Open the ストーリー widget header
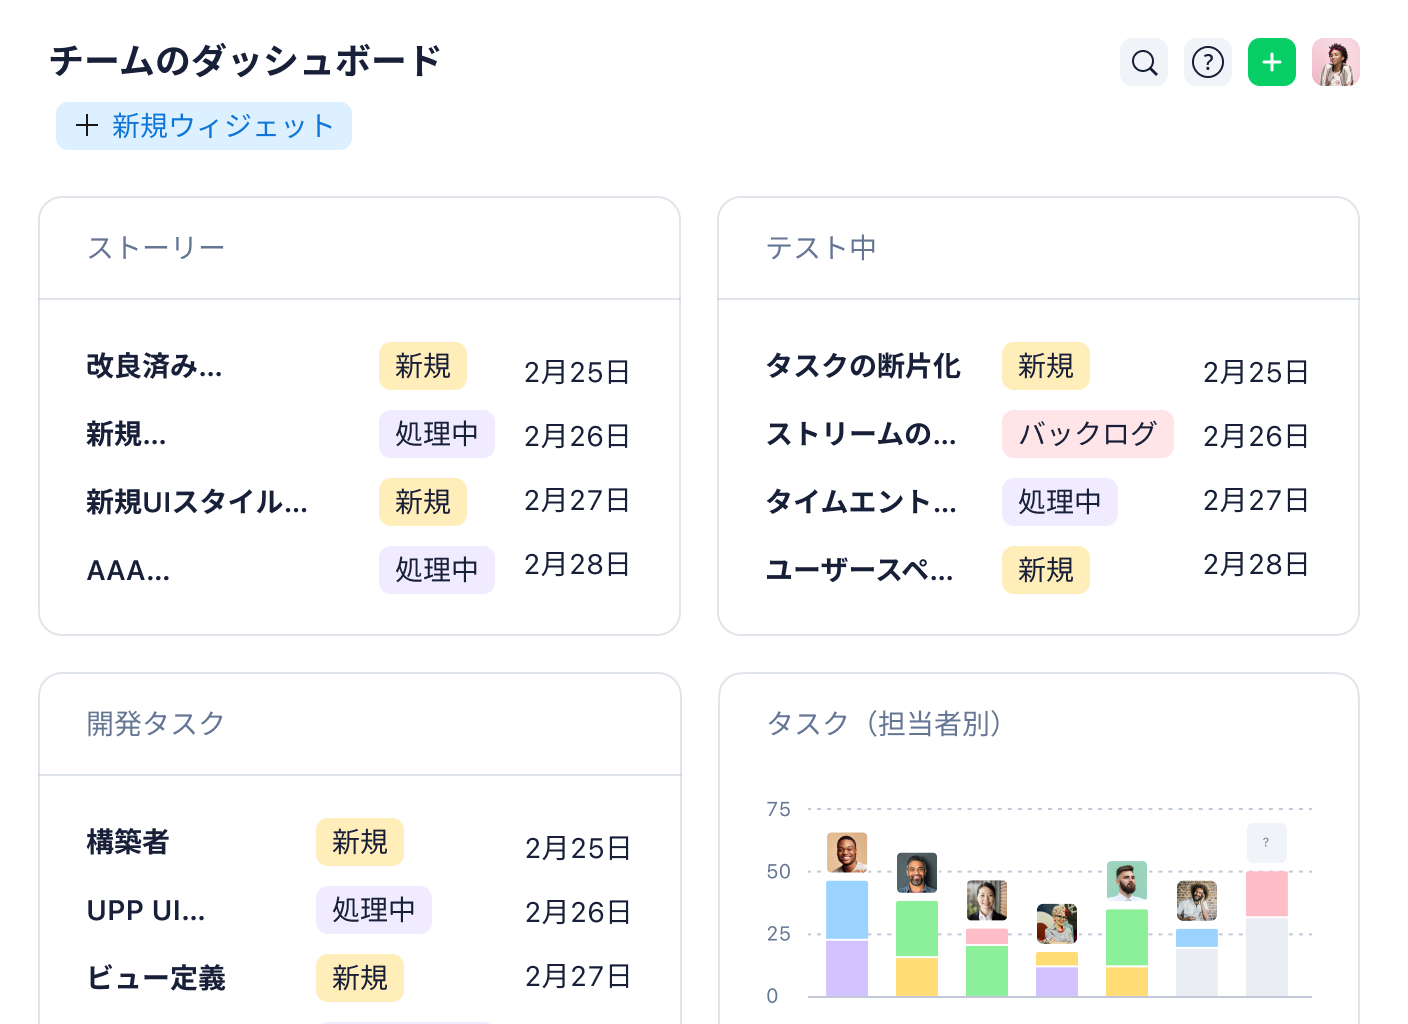This screenshot has width=1408, height=1024. (x=156, y=247)
